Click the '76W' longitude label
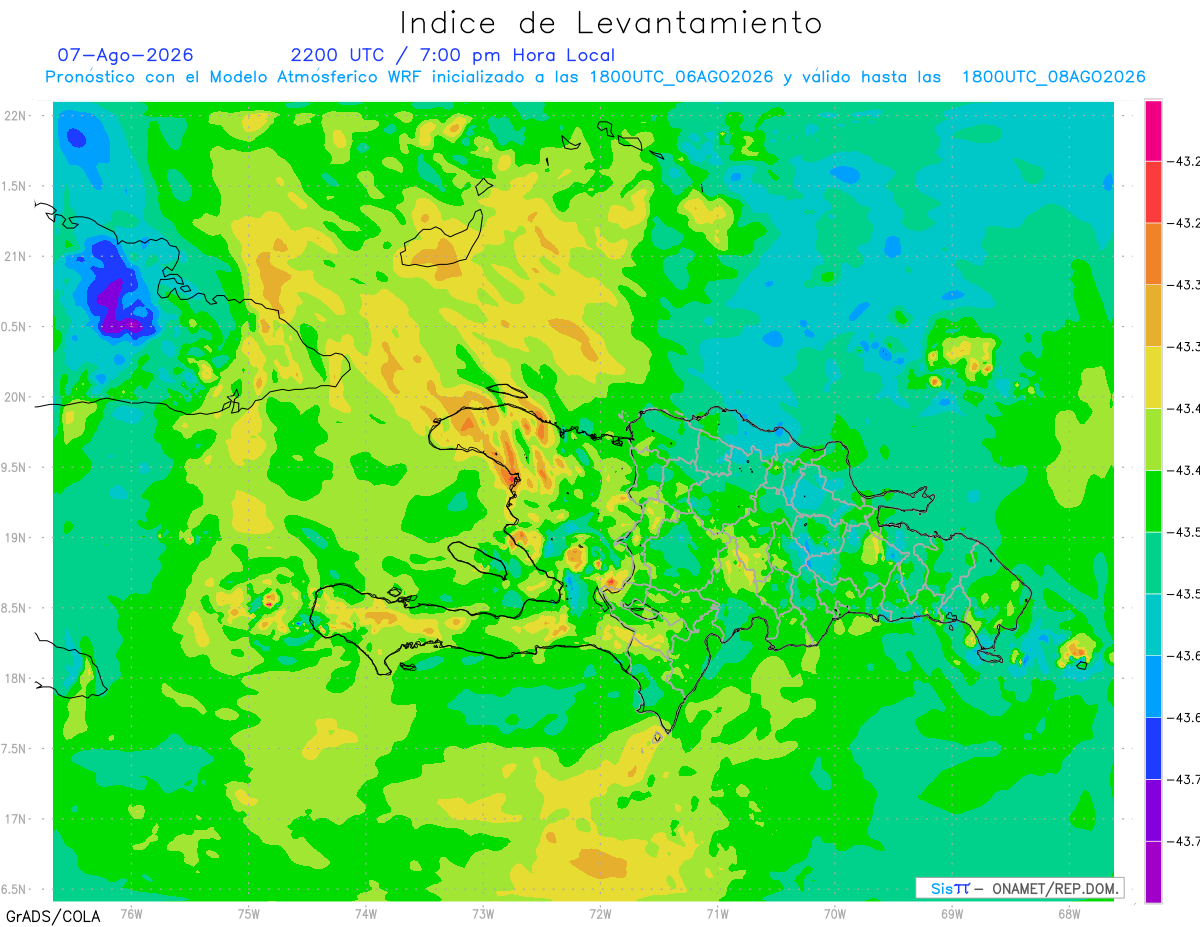1200x927 pixels. tap(131, 914)
